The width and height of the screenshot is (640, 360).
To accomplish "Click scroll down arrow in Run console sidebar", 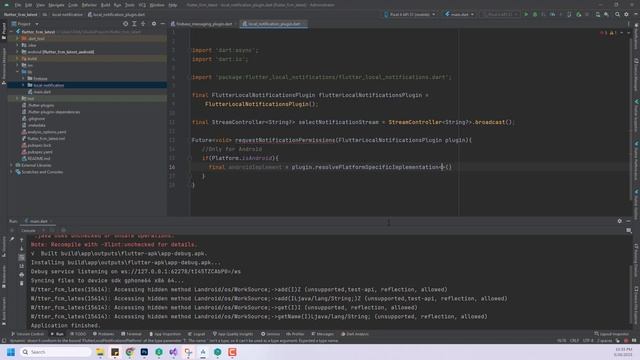I will point(22,249).
